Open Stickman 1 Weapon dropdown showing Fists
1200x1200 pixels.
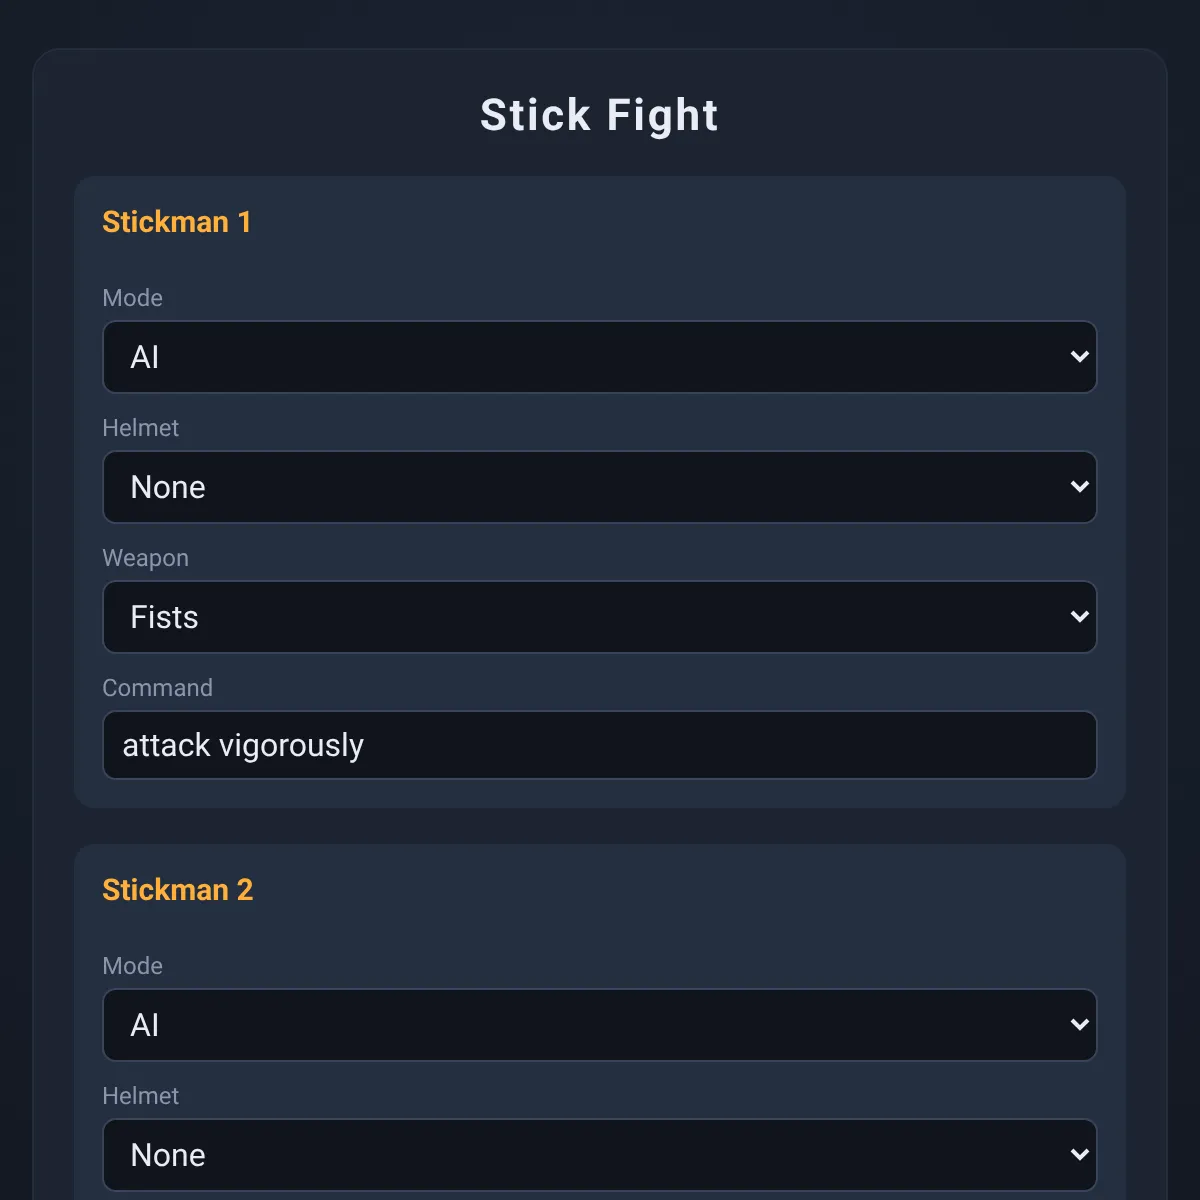(600, 617)
